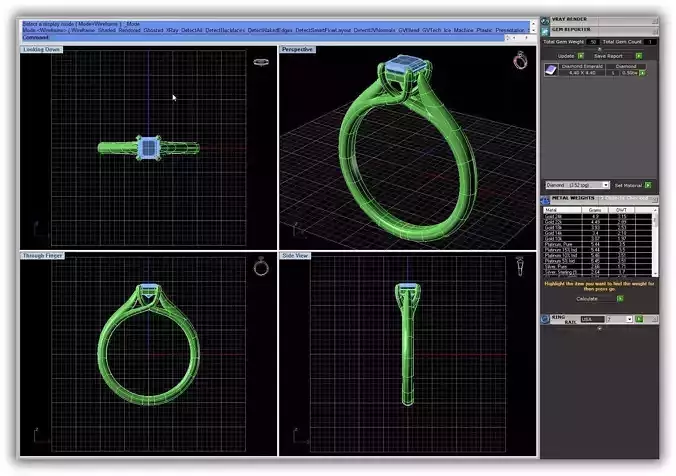The image size is (676, 476).
Task: Click the Total Gem Weight value field
Action: tap(593, 42)
